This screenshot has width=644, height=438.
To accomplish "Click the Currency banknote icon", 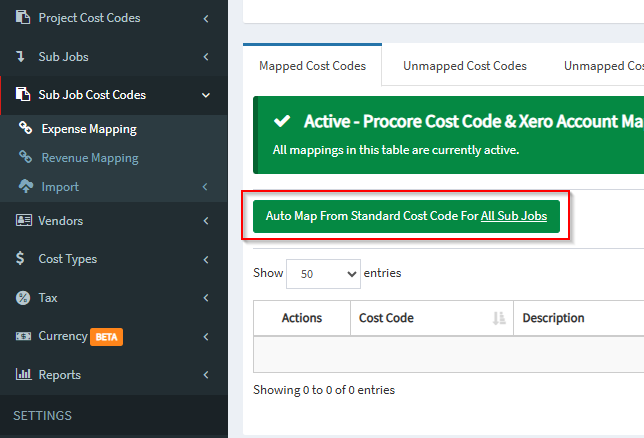I will pyautogui.click(x=23, y=336).
